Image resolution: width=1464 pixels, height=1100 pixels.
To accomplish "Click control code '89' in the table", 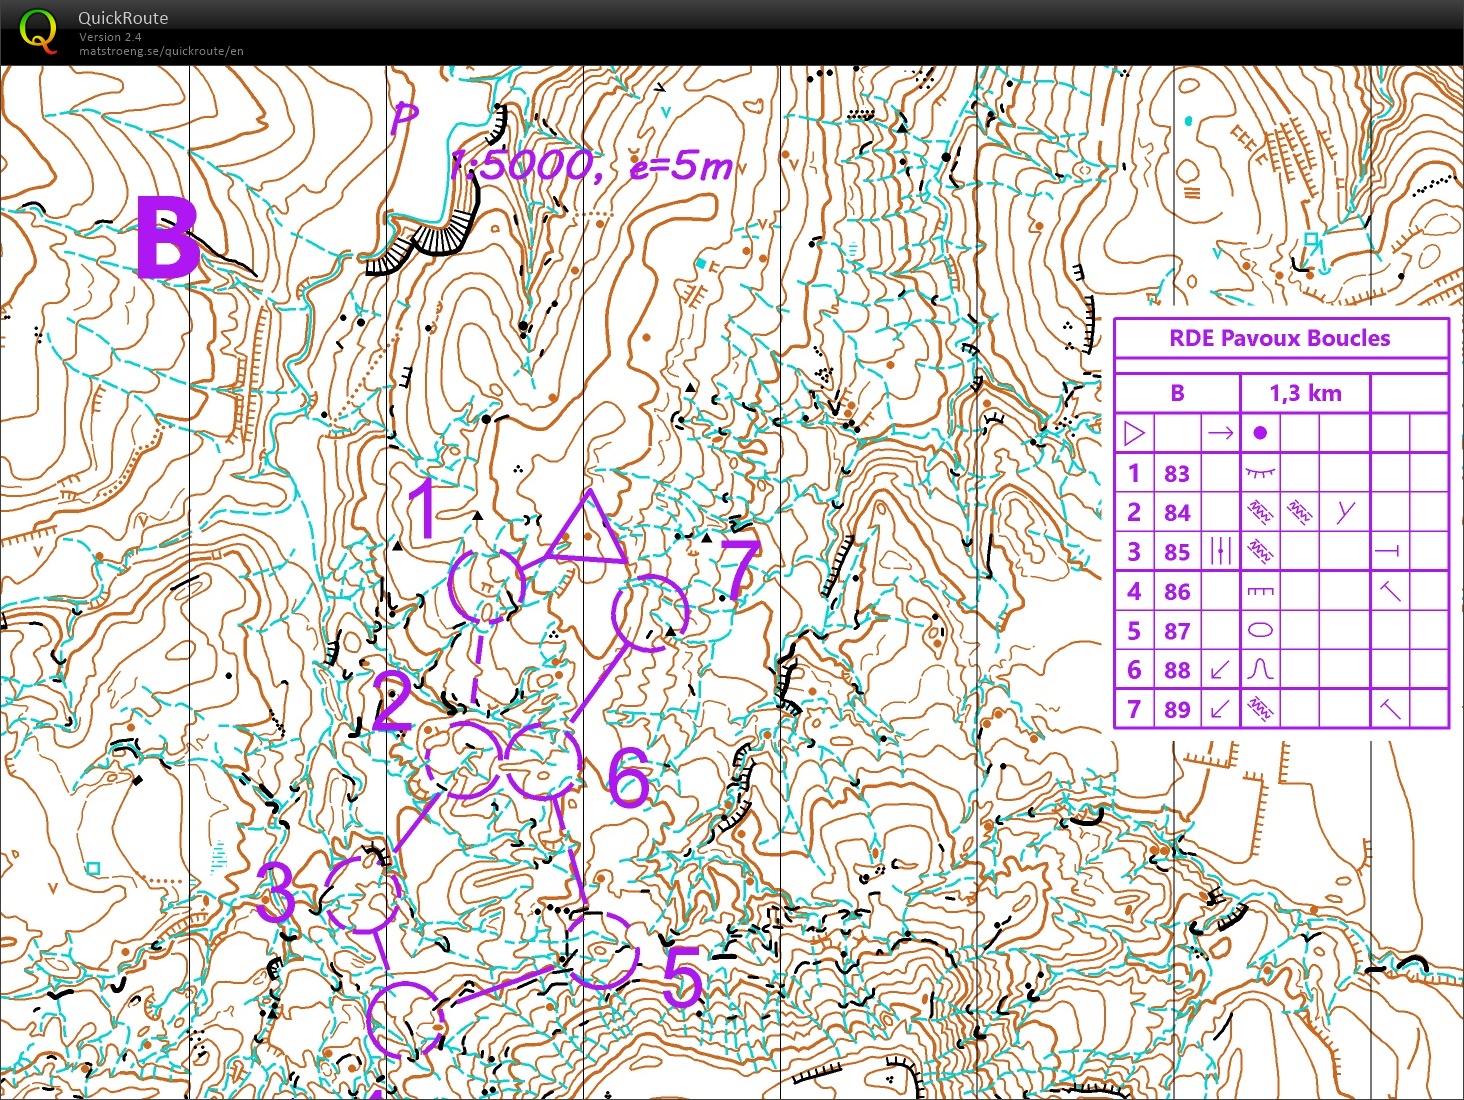I will tap(1177, 710).
